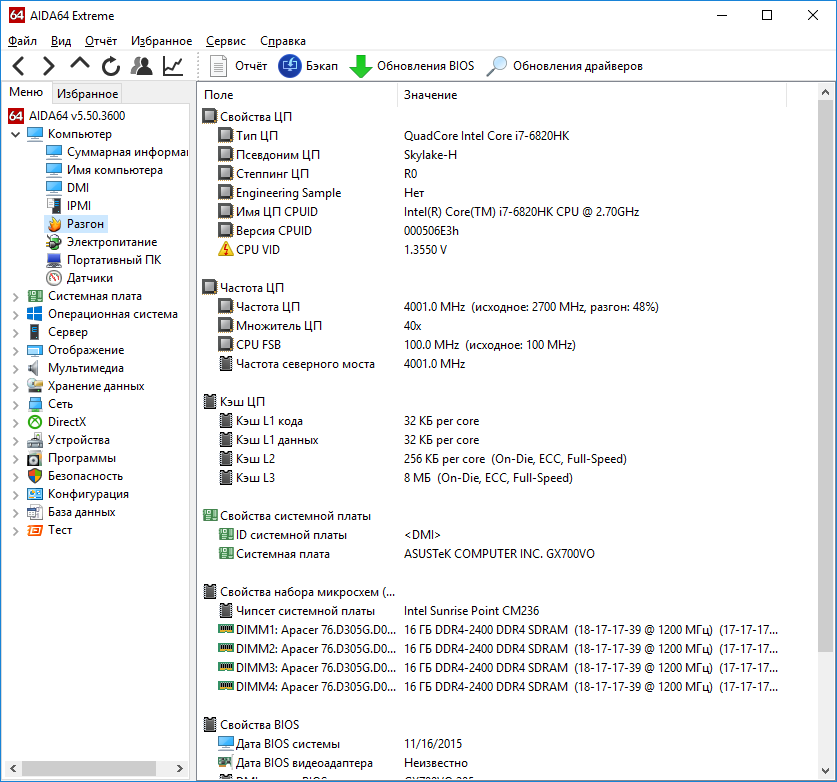
Task: Refresh the page with the circular arrow icon
Action: 111,66
